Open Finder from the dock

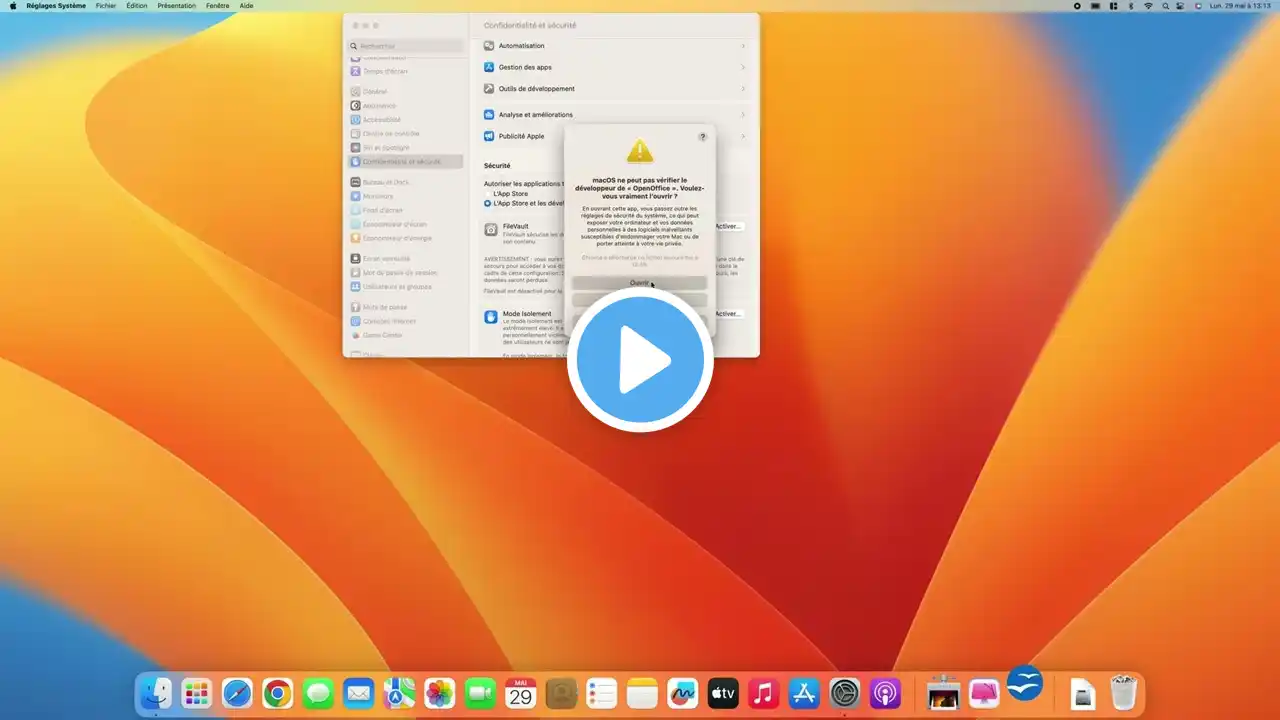[155, 692]
